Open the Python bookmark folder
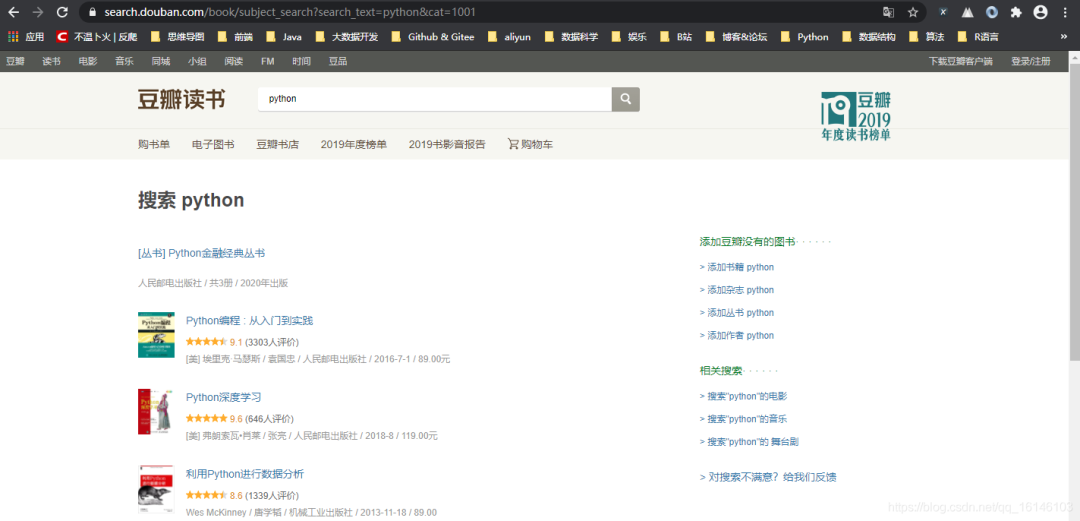1080x521 pixels. tap(804, 37)
